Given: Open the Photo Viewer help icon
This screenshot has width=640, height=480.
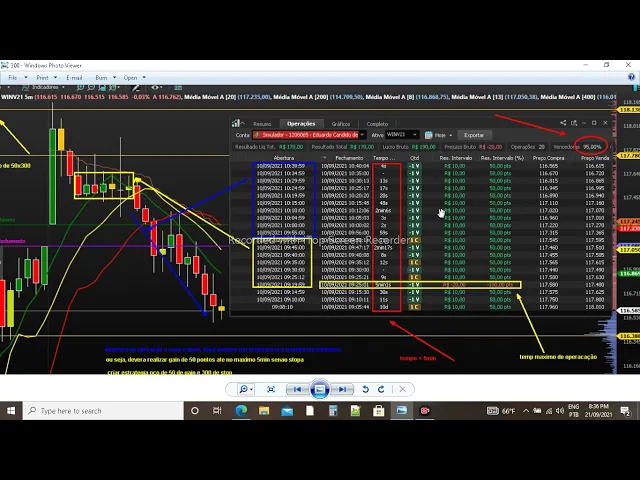Looking at the screenshot, I should click(631, 77).
